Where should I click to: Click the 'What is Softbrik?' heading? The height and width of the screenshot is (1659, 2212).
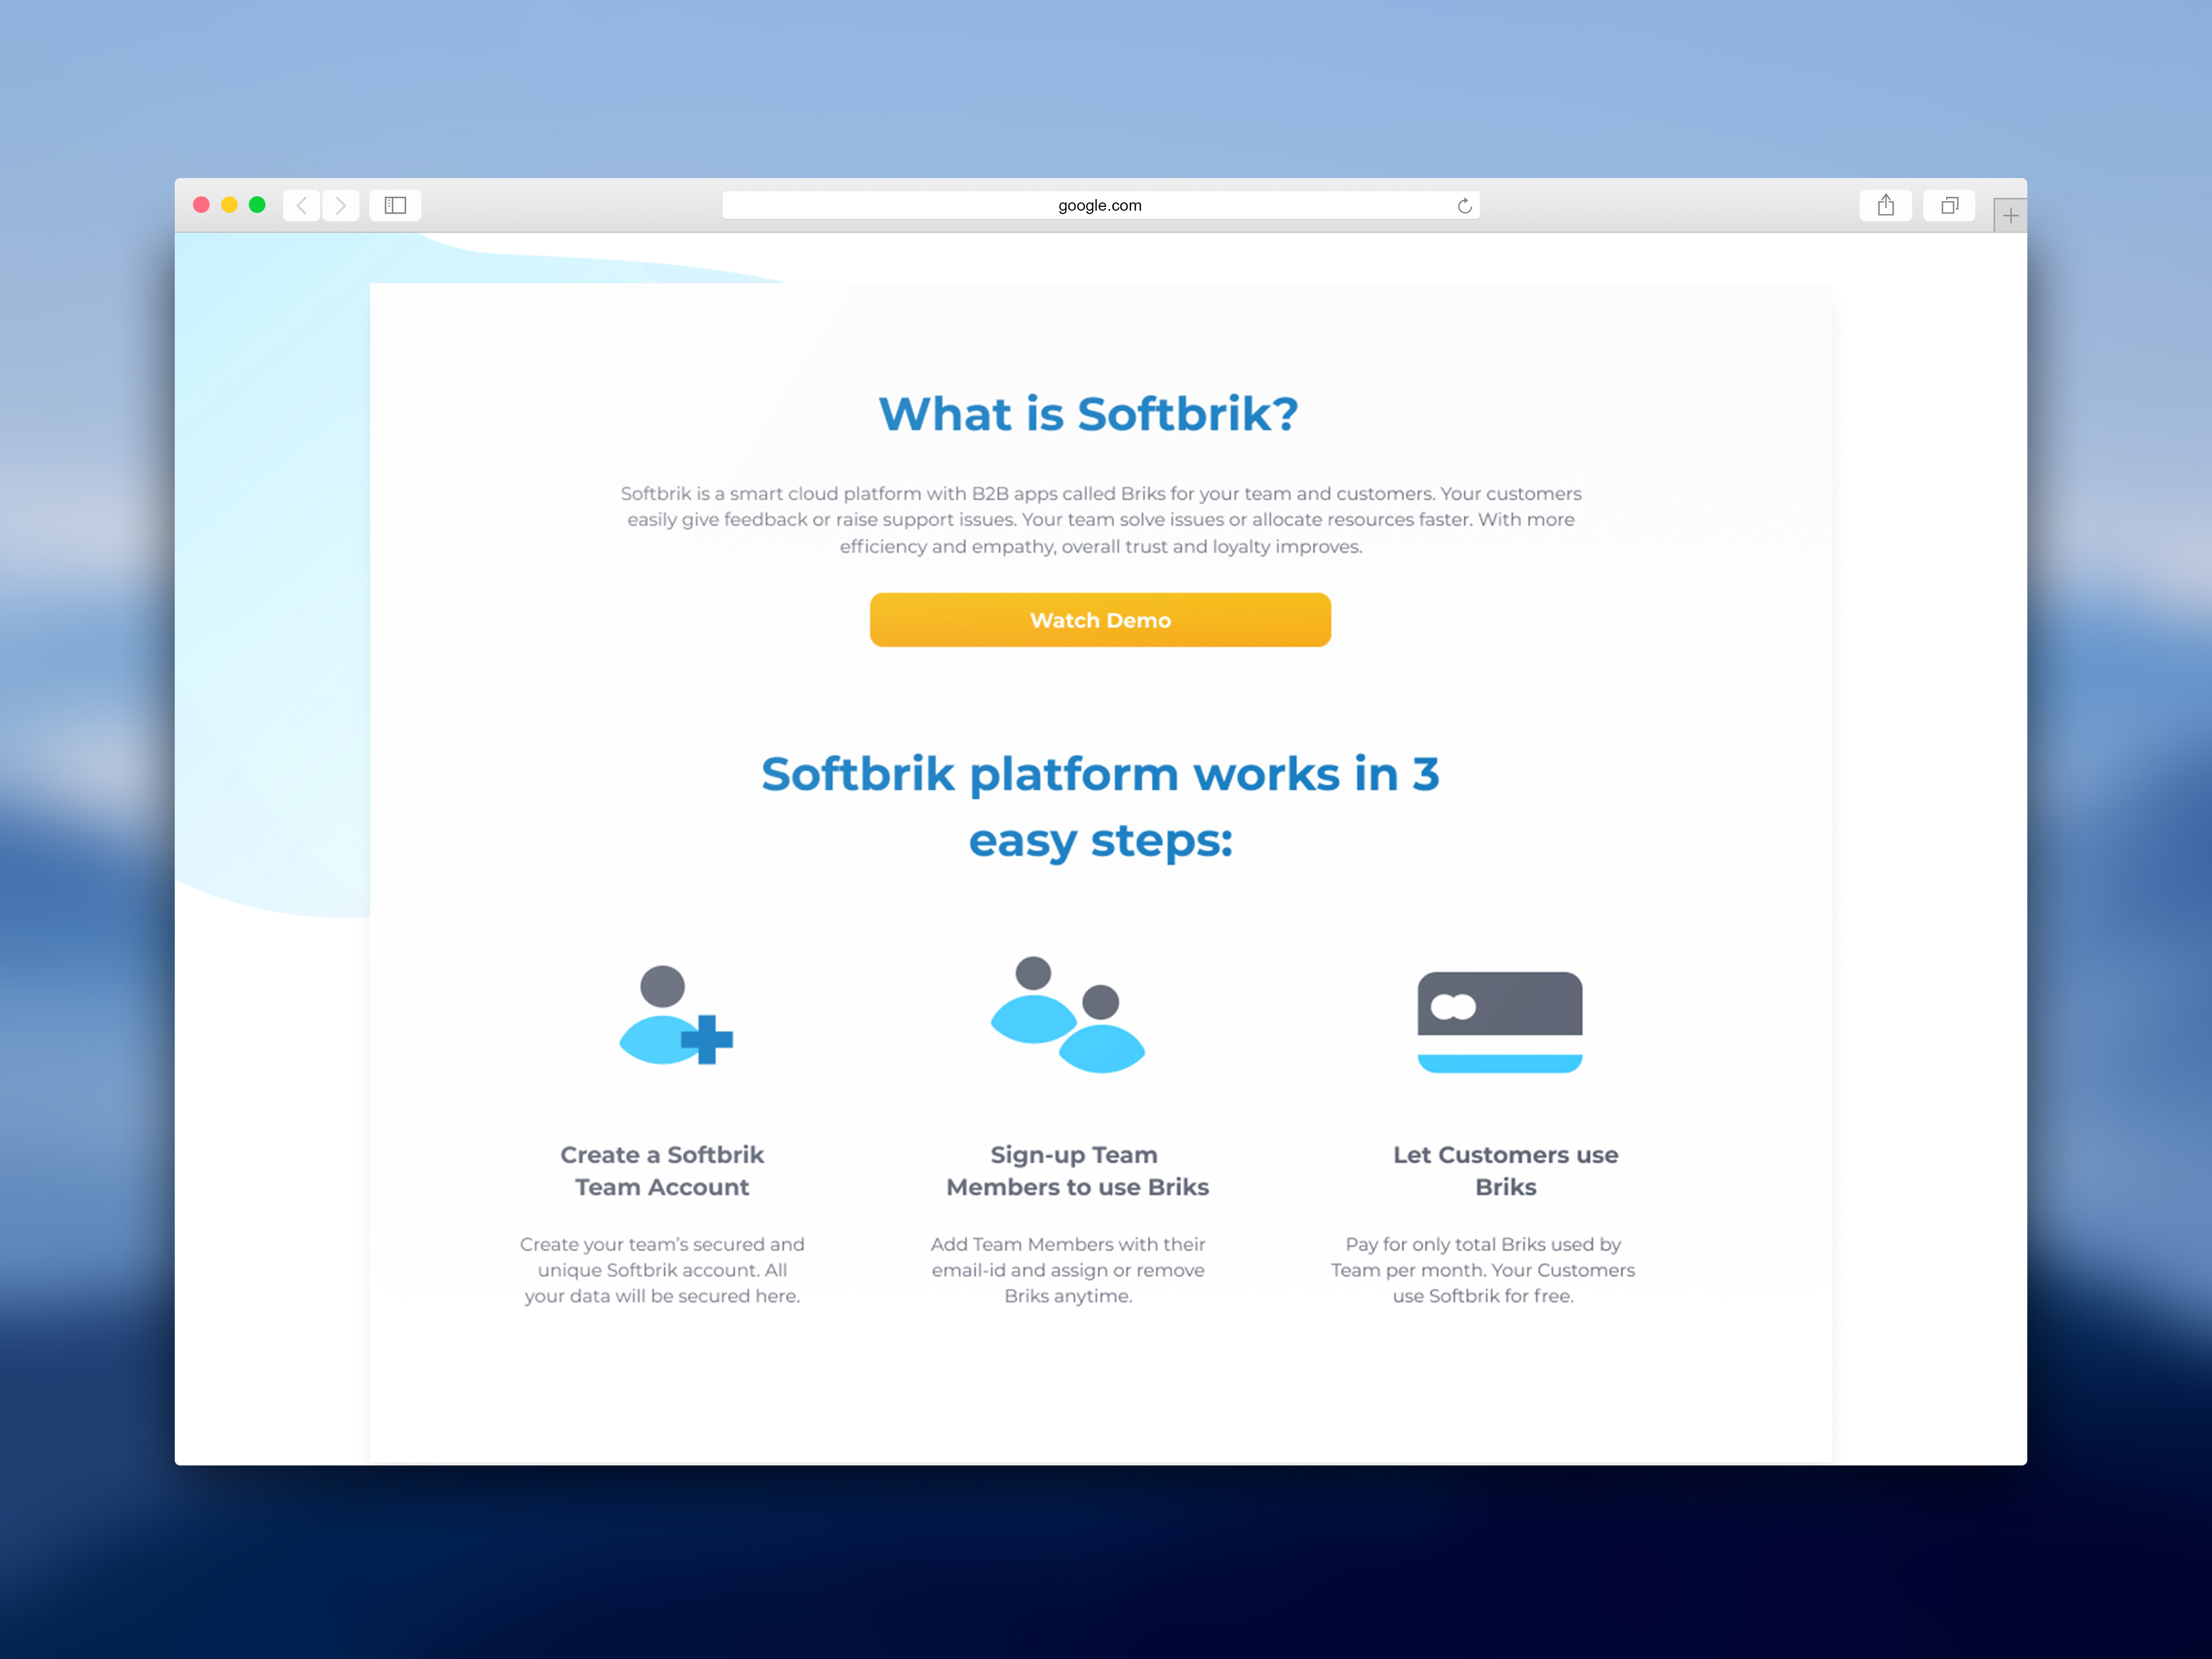point(1088,414)
